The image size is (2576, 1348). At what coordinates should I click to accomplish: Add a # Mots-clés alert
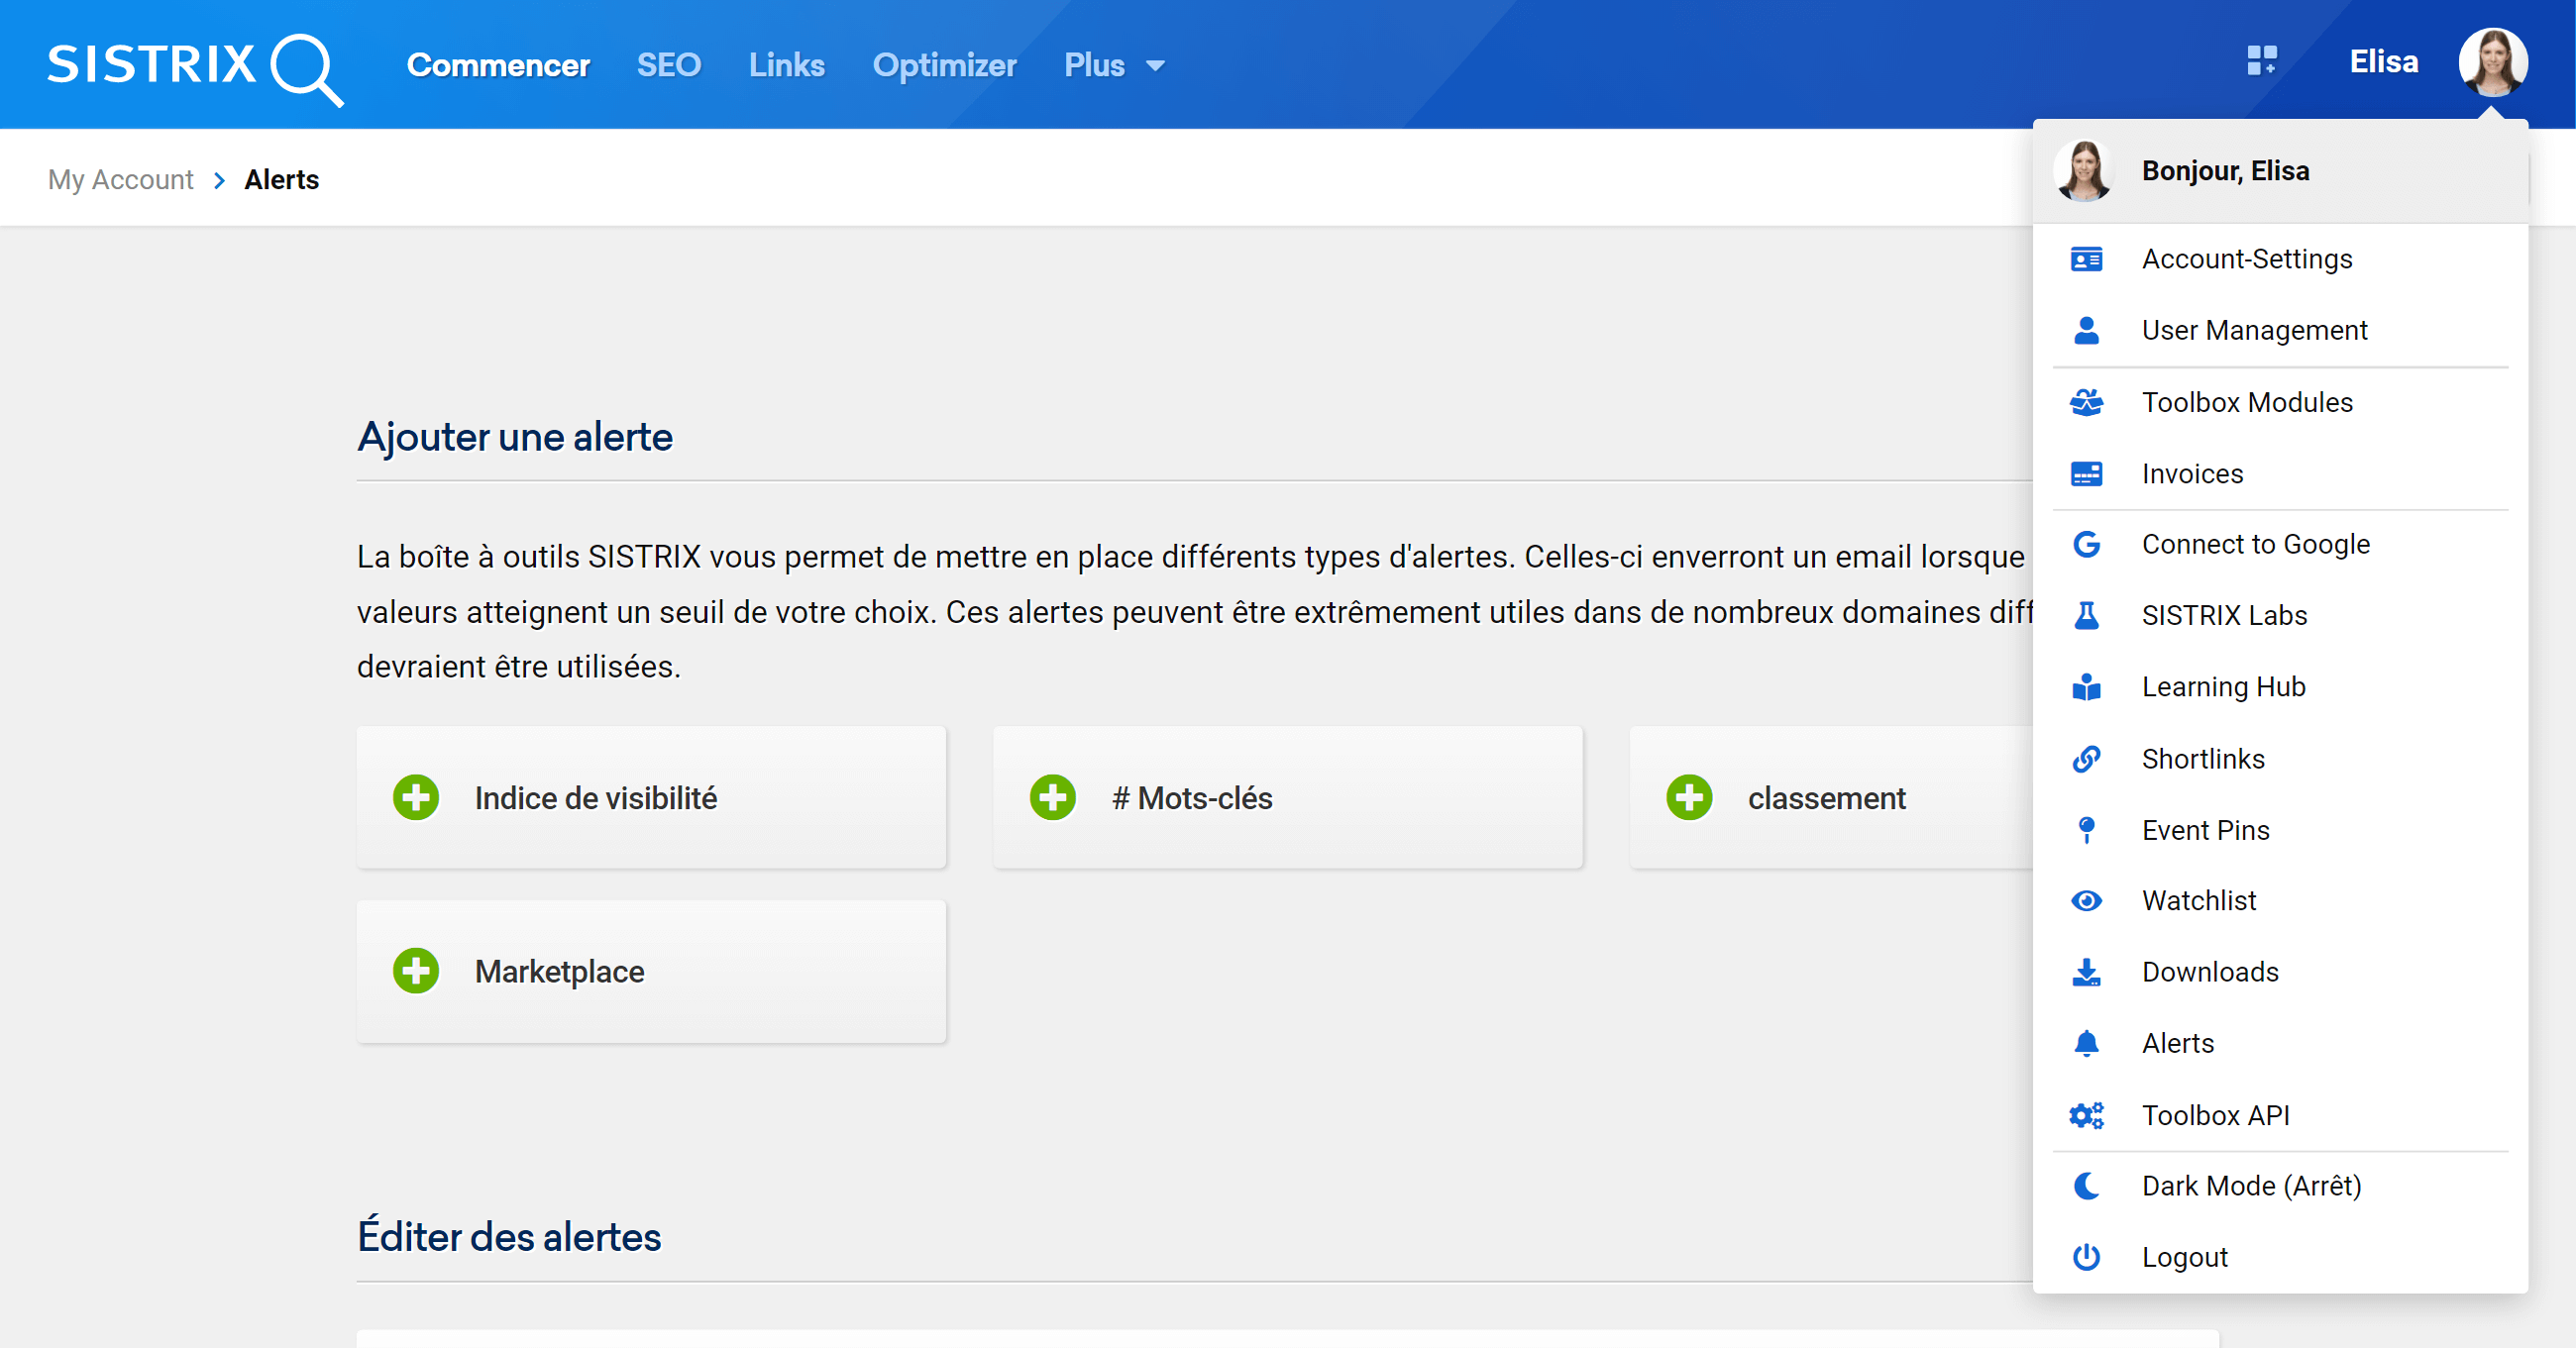[x=1288, y=798]
